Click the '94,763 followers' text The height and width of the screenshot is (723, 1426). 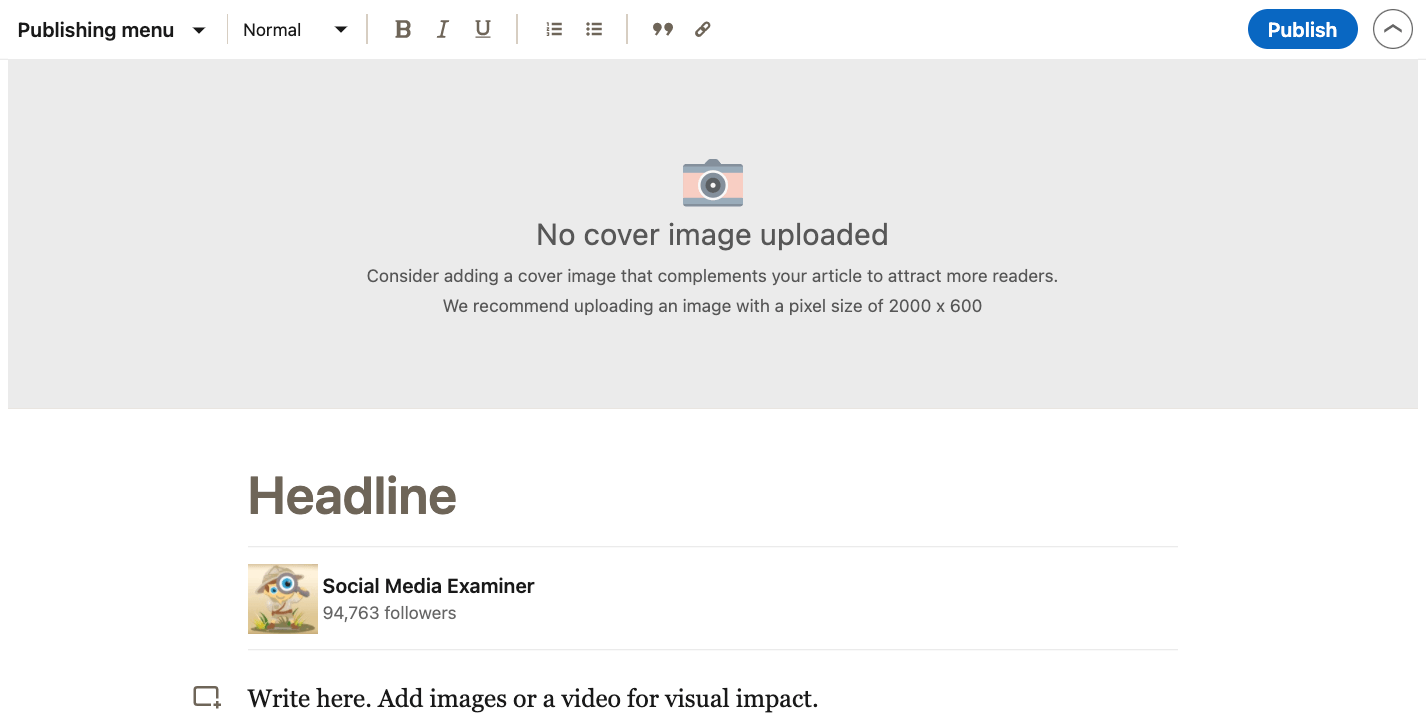[x=389, y=613]
